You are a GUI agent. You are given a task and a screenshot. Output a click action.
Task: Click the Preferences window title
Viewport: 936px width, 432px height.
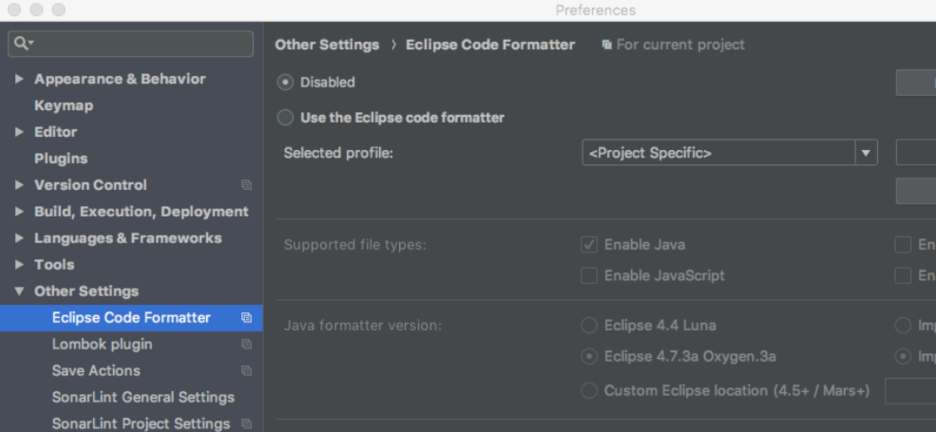pyautogui.click(x=595, y=10)
